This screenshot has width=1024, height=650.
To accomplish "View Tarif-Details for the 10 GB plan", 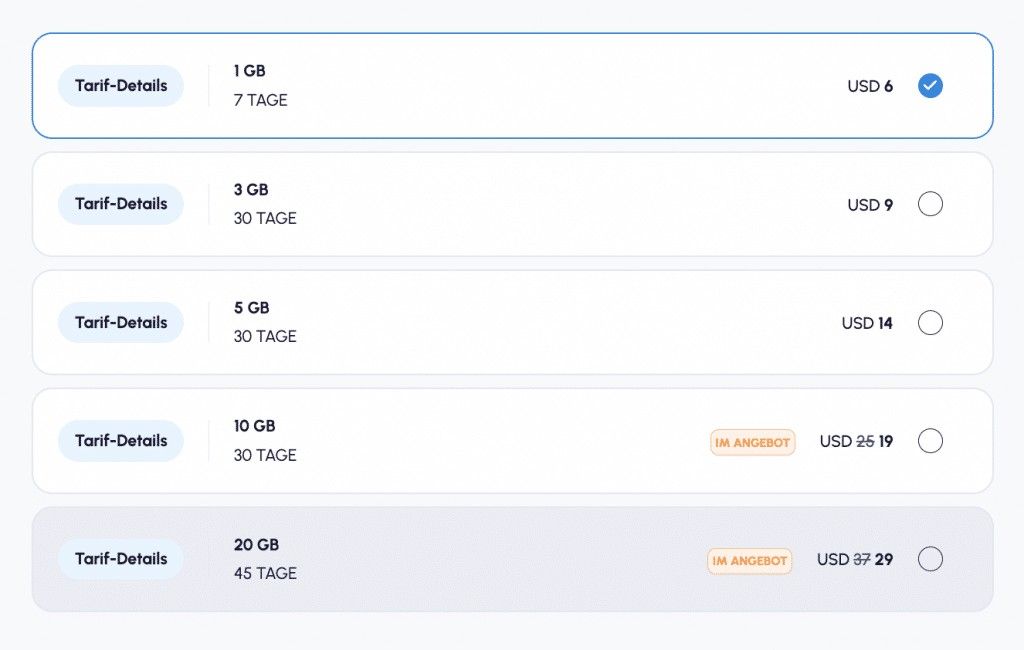I will (121, 441).
